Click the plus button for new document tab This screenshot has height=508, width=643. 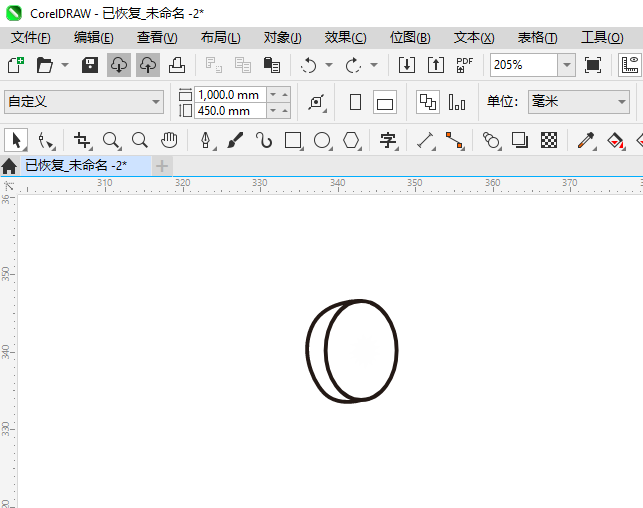(x=162, y=166)
